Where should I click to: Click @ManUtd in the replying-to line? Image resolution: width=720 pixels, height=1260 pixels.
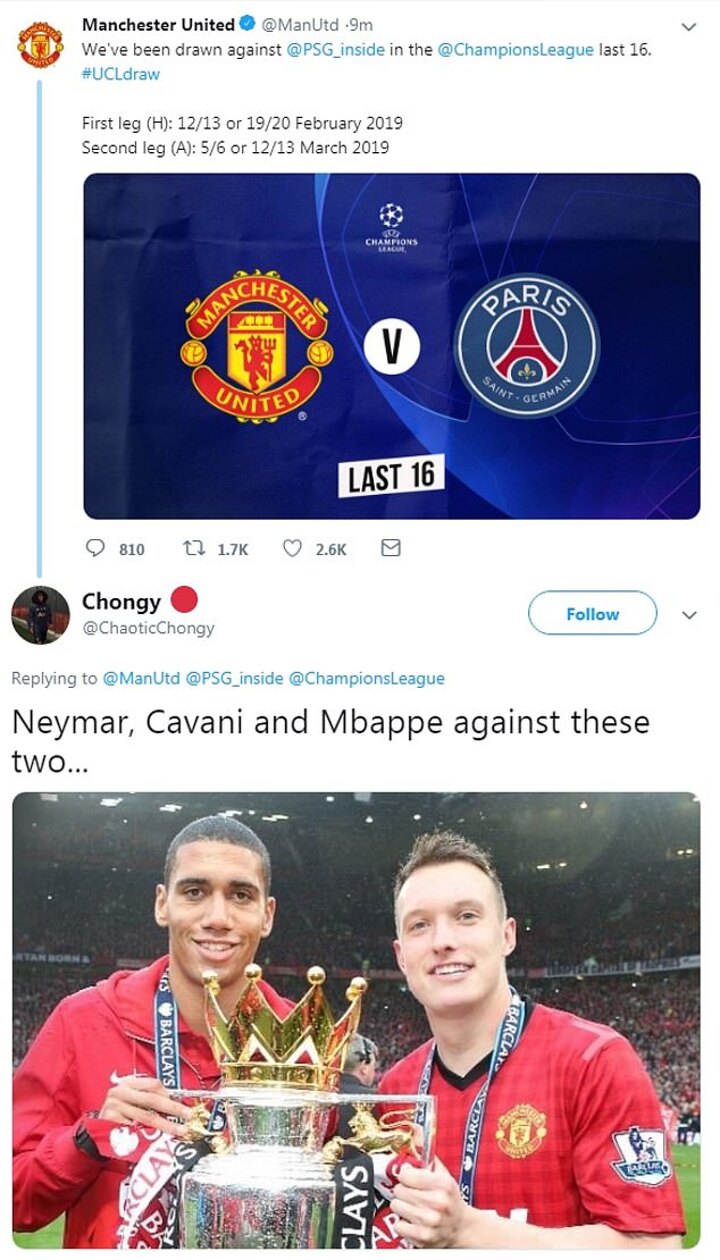(x=142, y=678)
